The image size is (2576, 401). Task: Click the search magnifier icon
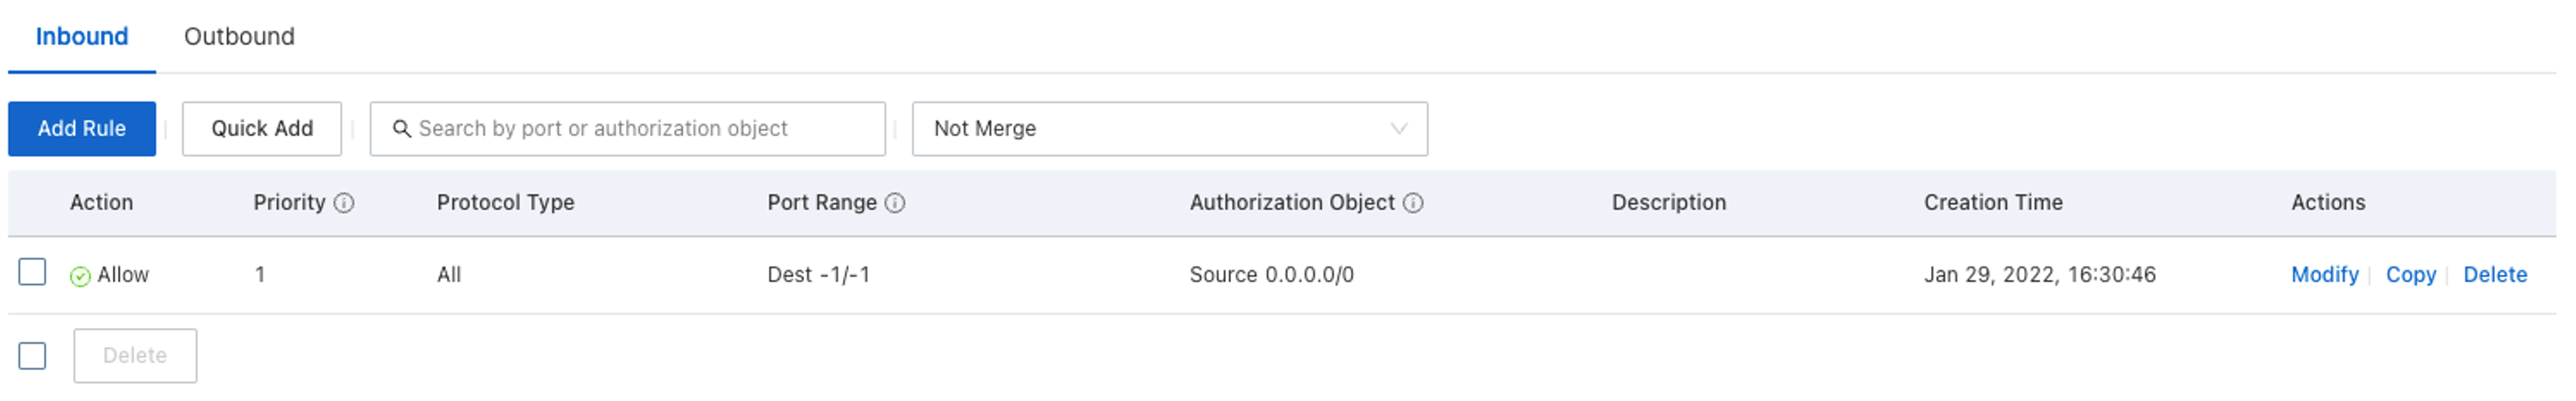pyautogui.click(x=401, y=129)
